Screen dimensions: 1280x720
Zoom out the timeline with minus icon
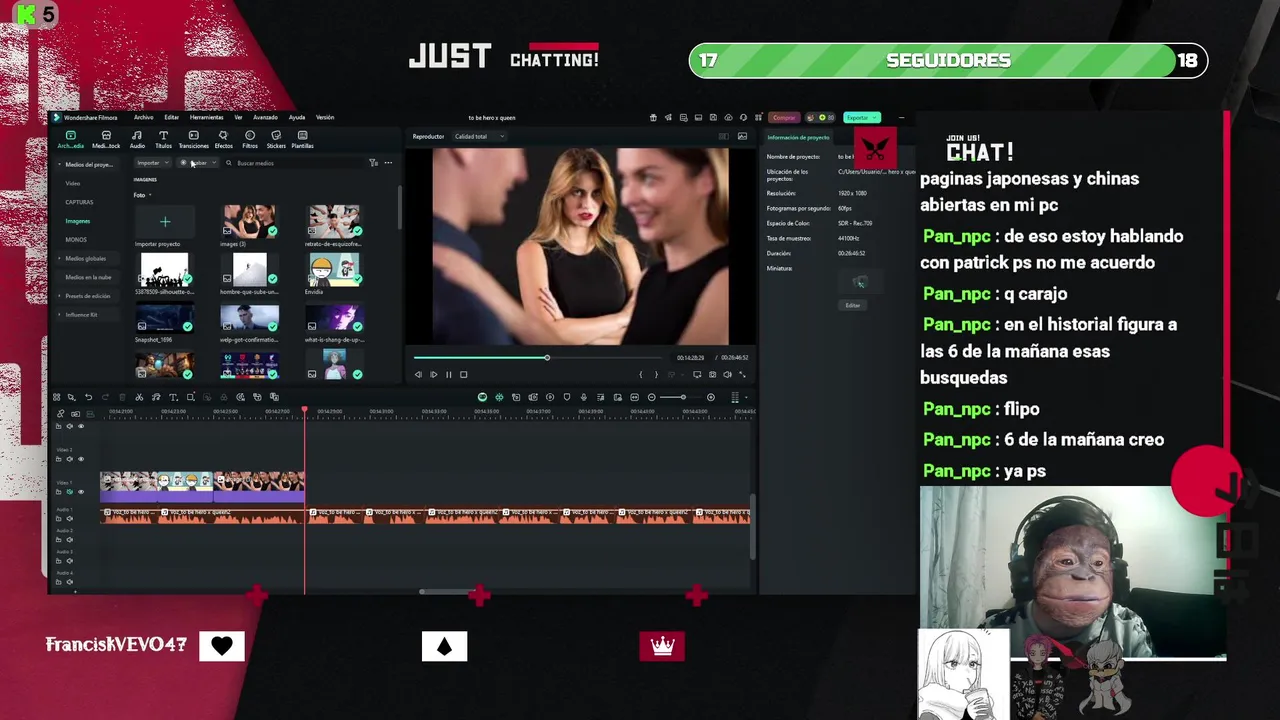coord(652,397)
